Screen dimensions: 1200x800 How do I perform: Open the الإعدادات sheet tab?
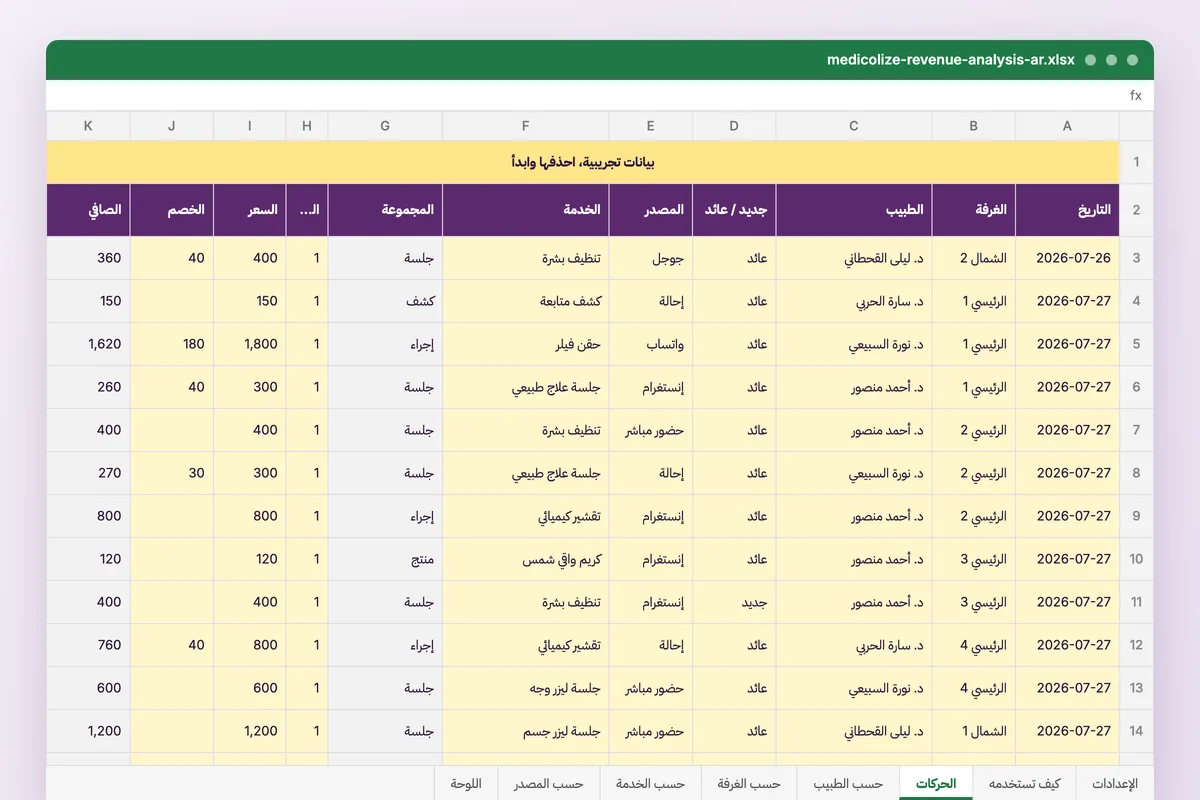1114,784
